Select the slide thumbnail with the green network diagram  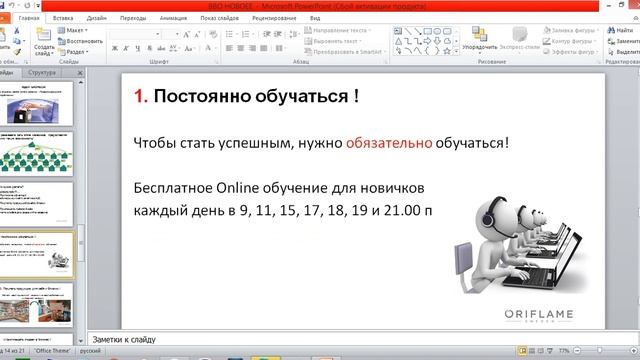(x=36, y=154)
